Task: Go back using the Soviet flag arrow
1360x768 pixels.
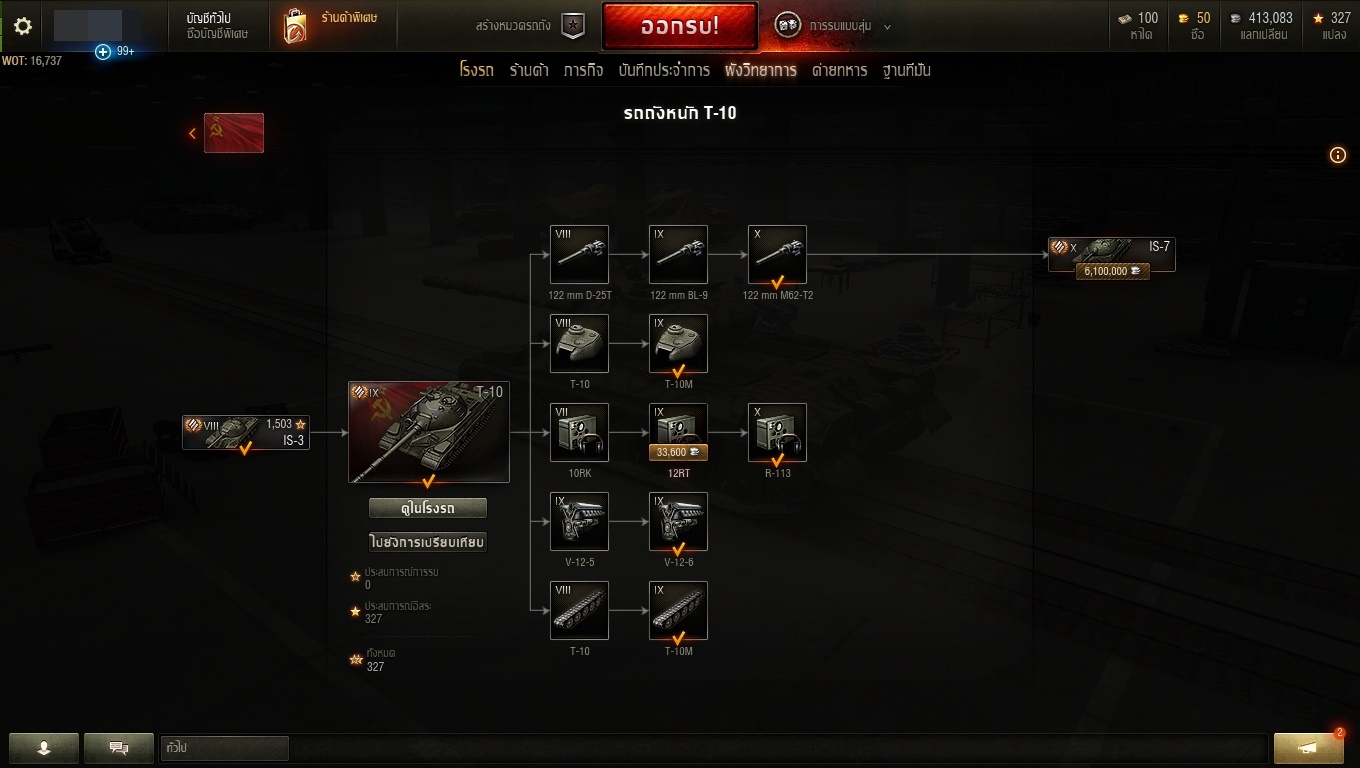Action: click(226, 133)
